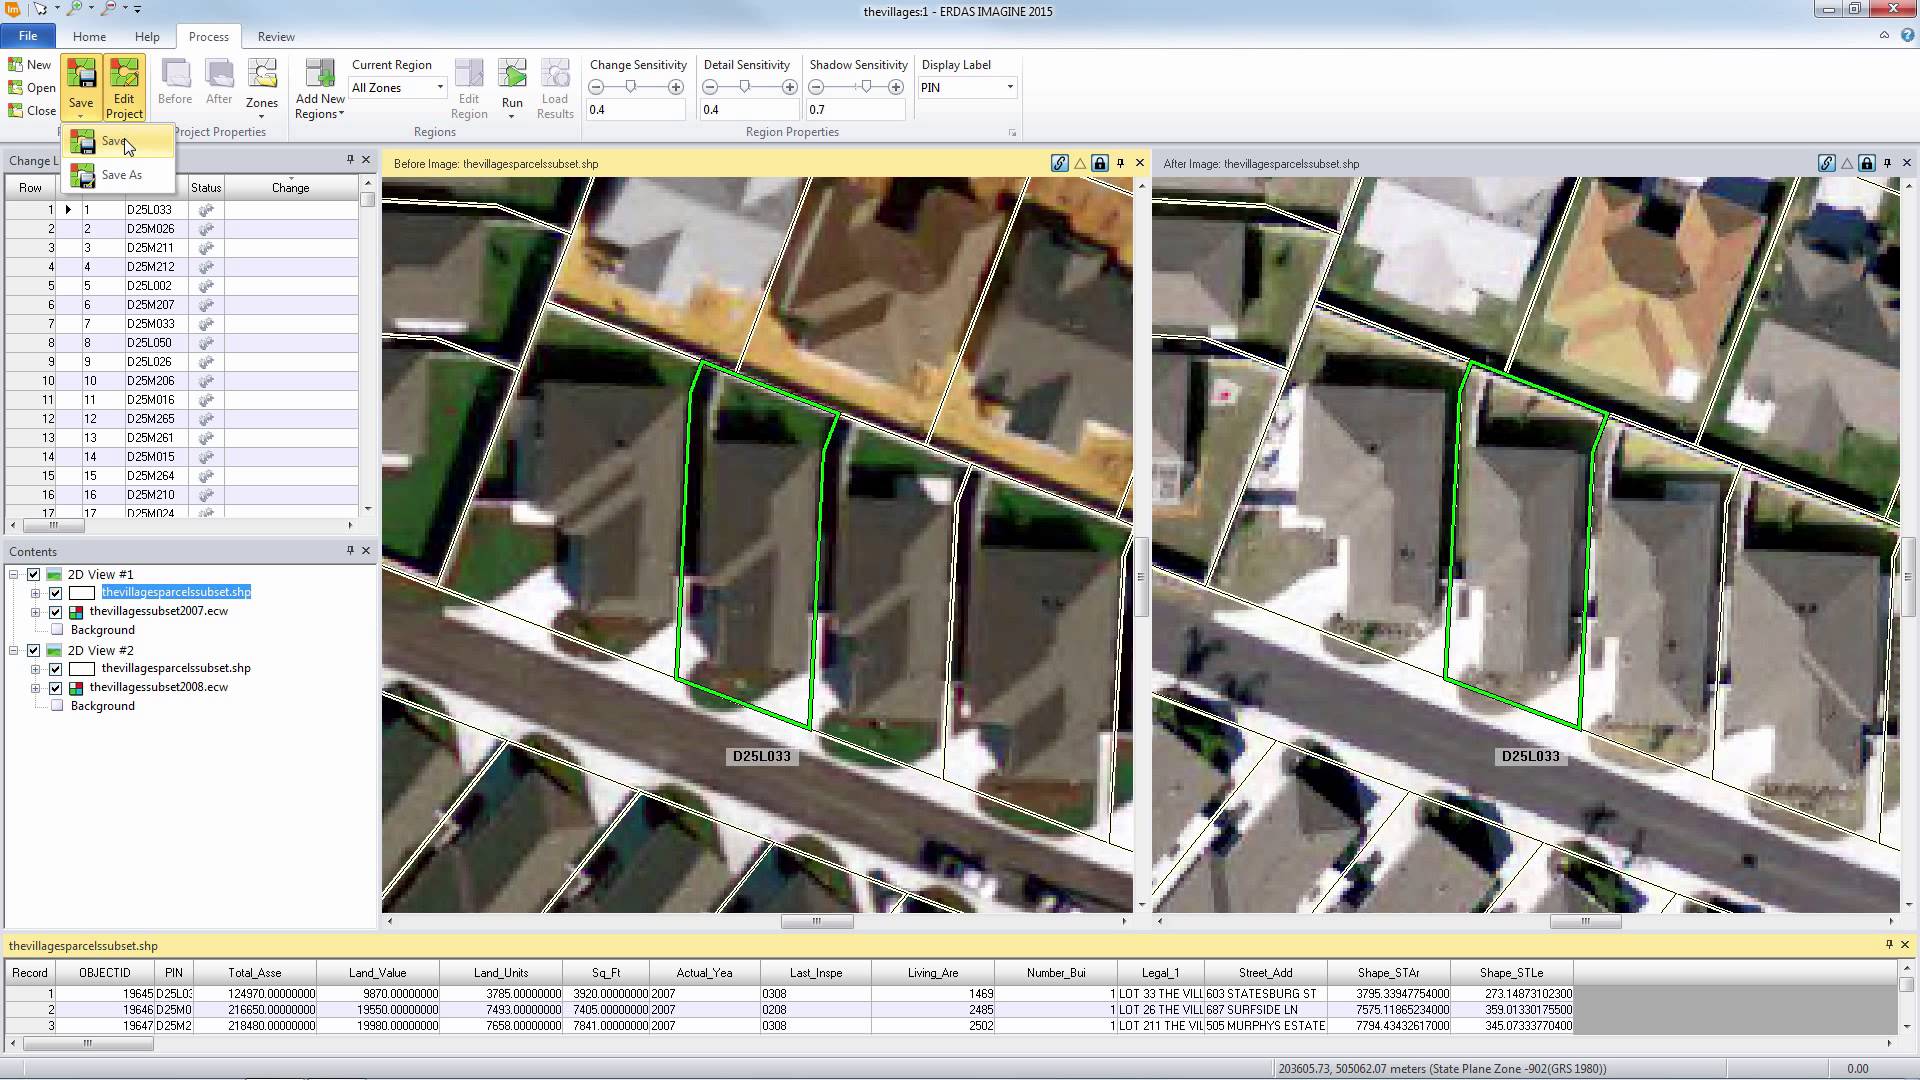Open the File menu button
The width and height of the screenshot is (1920, 1080).
pyautogui.click(x=28, y=37)
